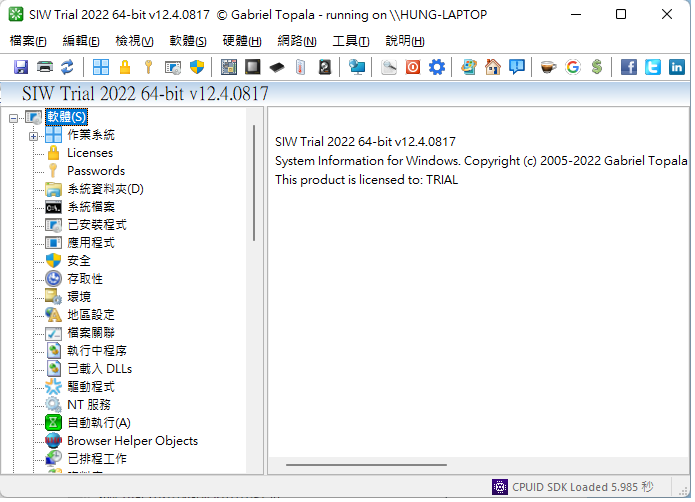The image size is (695, 502).
Task: Select 安全 in the tree
Action: [79, 261]
